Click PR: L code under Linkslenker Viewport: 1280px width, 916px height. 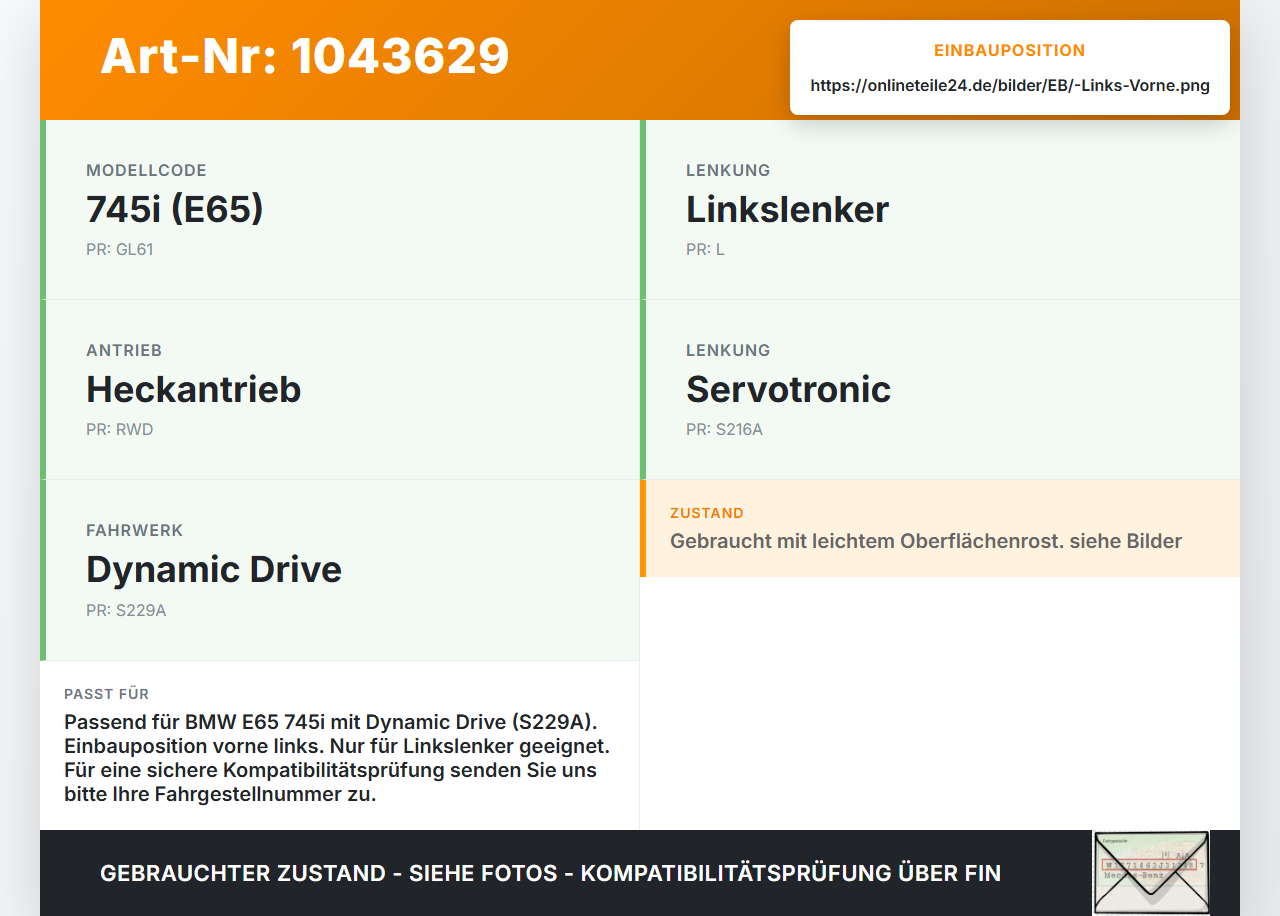coord(705,250)
